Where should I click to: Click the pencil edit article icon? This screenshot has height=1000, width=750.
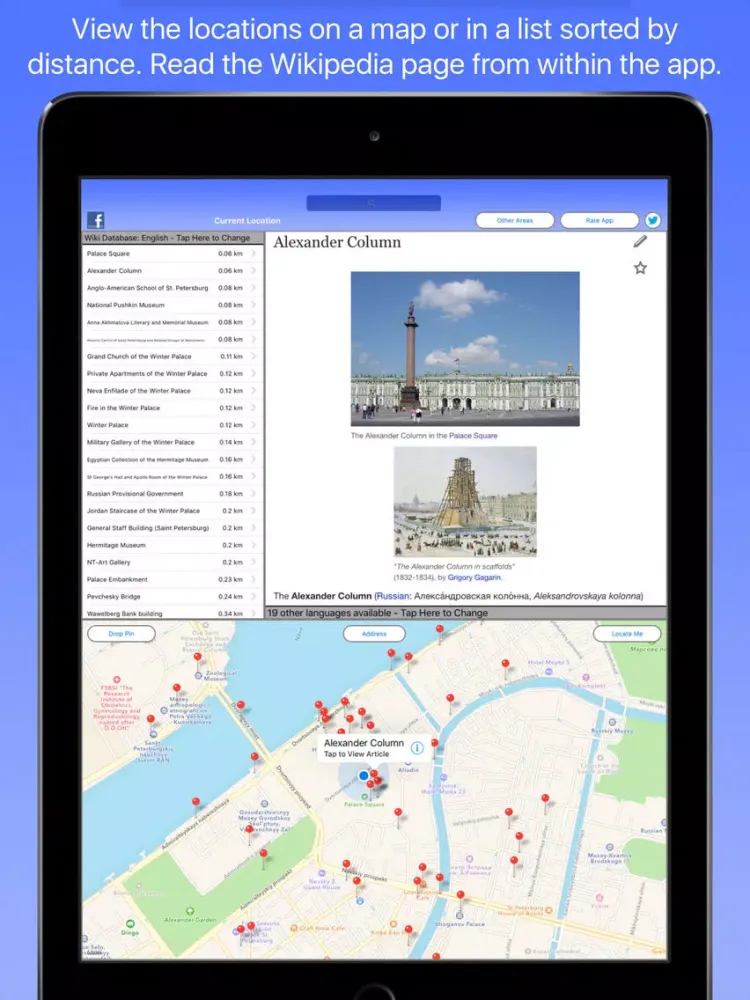point(640,241)
